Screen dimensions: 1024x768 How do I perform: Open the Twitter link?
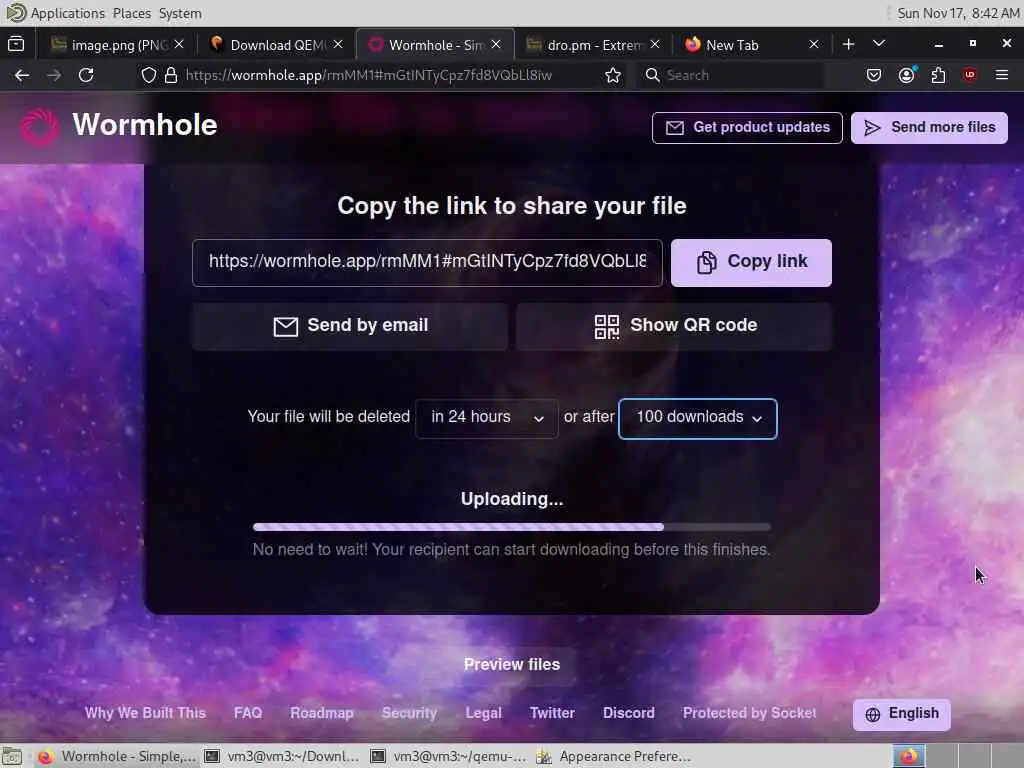552,713
